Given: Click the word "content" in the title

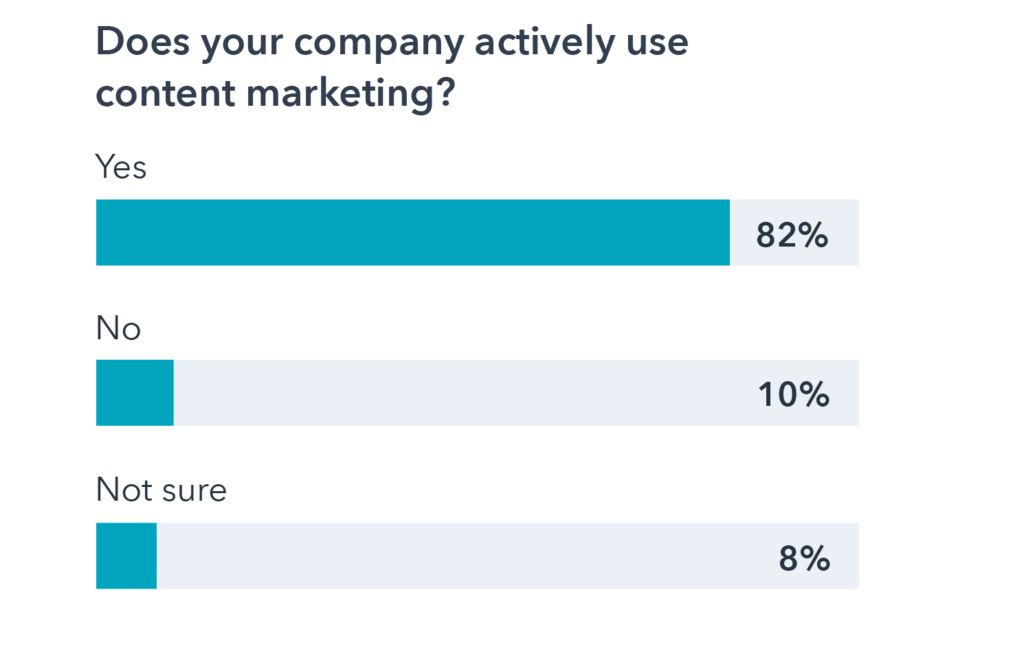Looking at the screenshot, I should (x=160, y=95).
